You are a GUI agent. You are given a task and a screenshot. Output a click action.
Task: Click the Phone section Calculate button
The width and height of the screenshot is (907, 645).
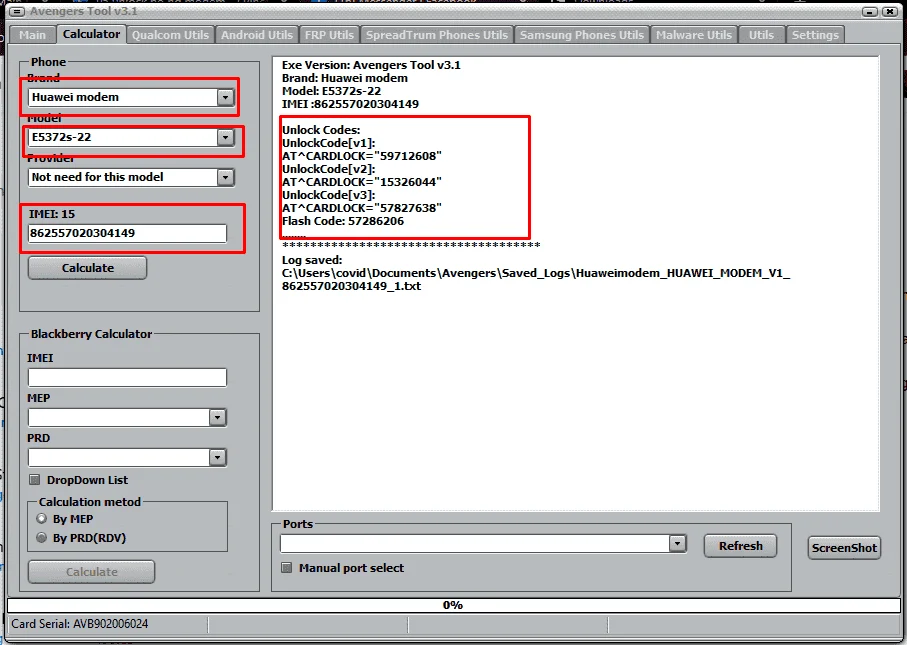87,268
